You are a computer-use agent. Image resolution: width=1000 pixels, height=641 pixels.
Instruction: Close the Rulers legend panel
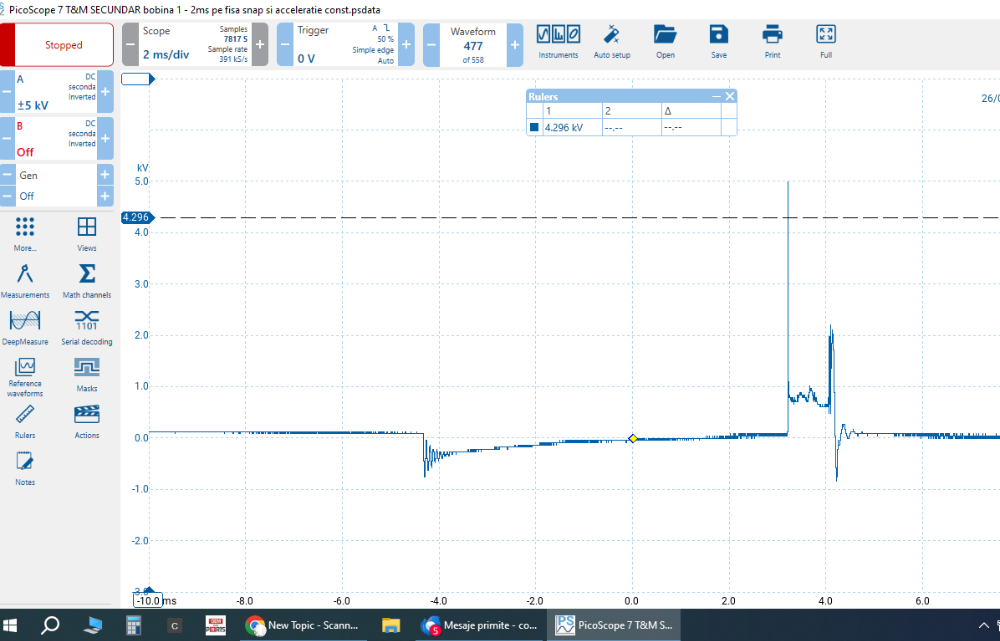click(730, 96)
